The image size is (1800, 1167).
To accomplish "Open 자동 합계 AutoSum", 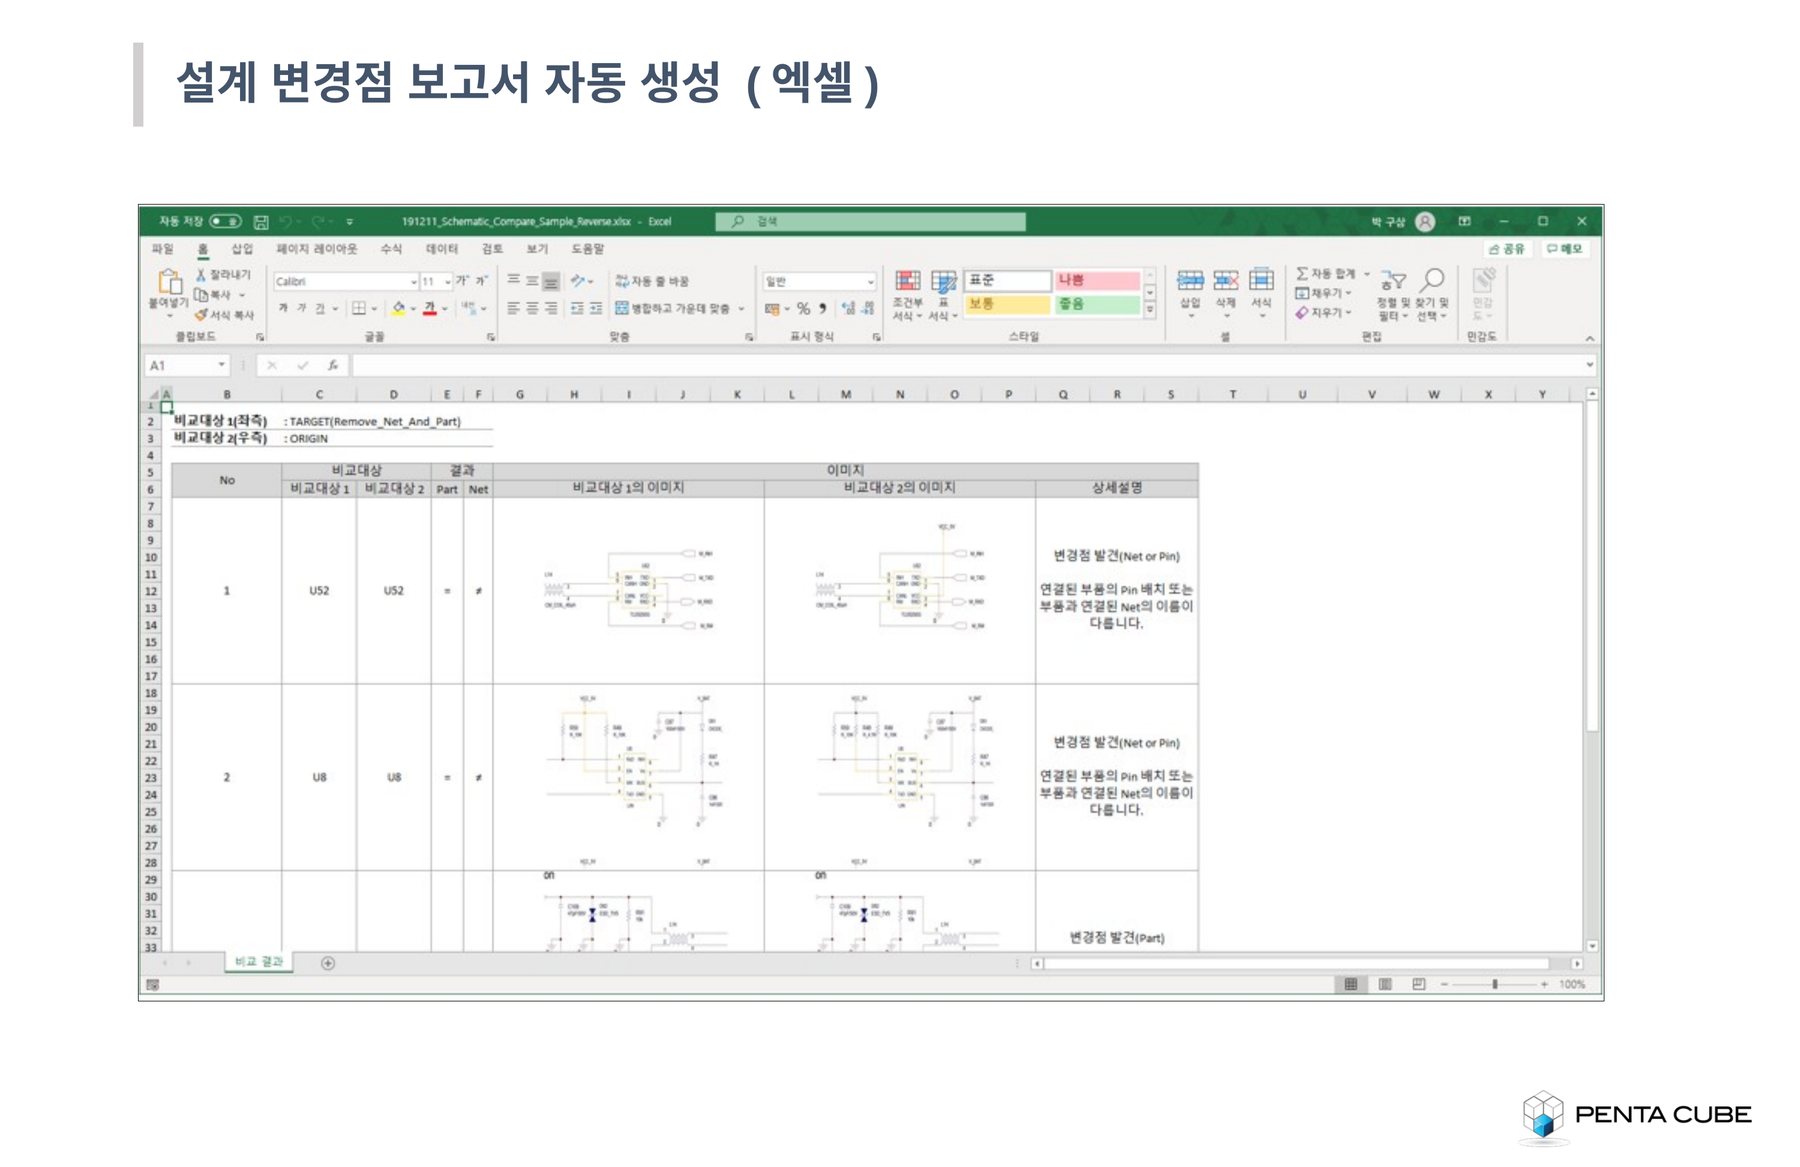I will pos(1333,273).
